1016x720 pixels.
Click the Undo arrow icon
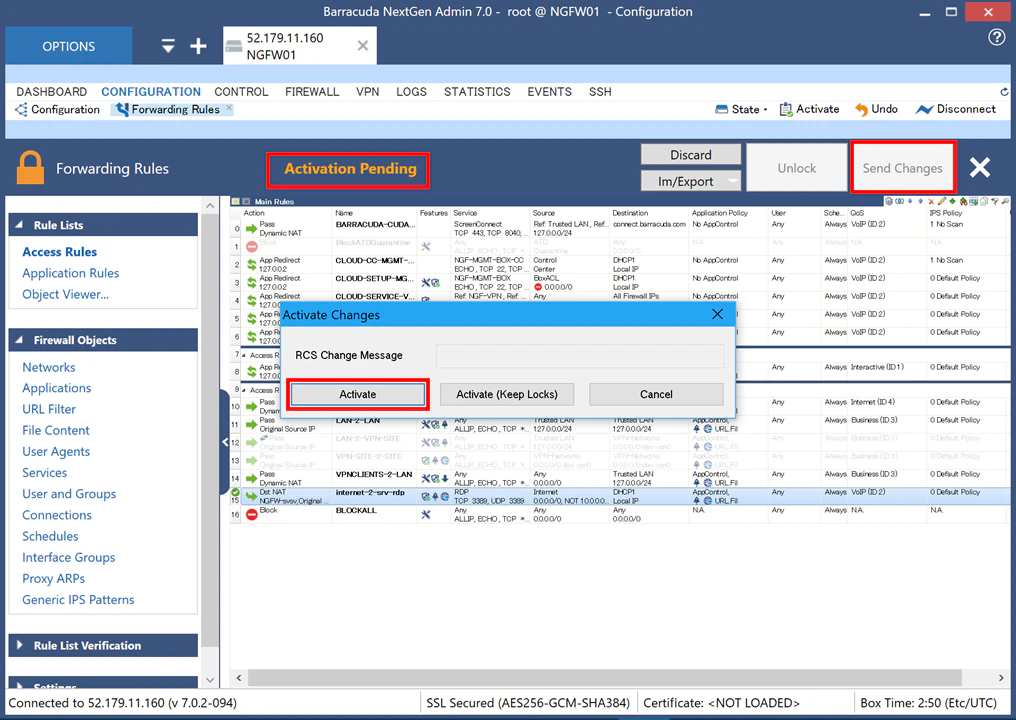pos(861,110)
